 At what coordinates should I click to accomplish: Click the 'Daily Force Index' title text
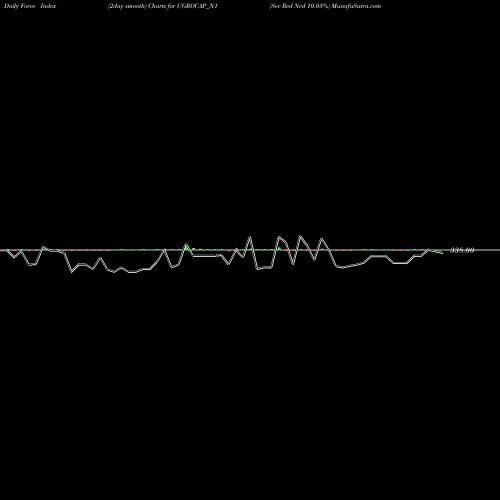[30, 6]
